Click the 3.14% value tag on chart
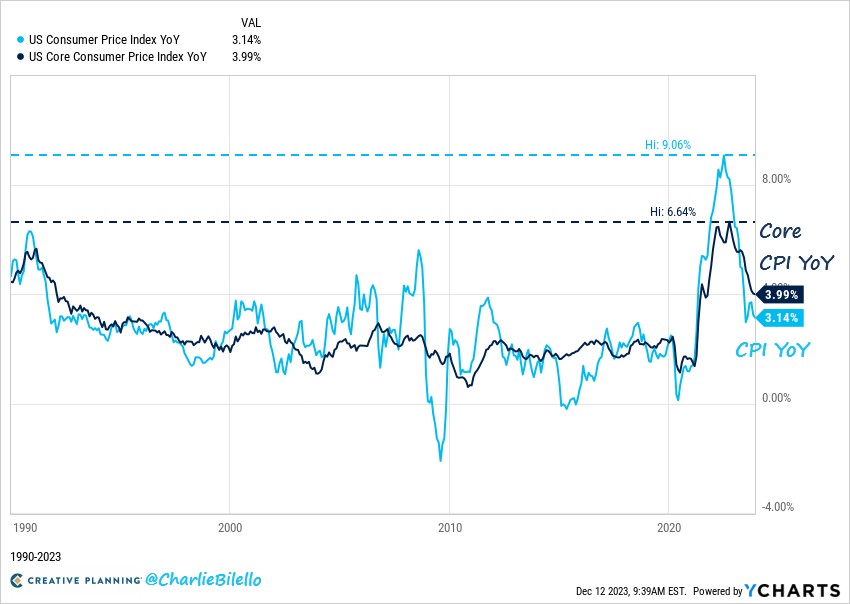850x604 pixels. coord(781,318)
